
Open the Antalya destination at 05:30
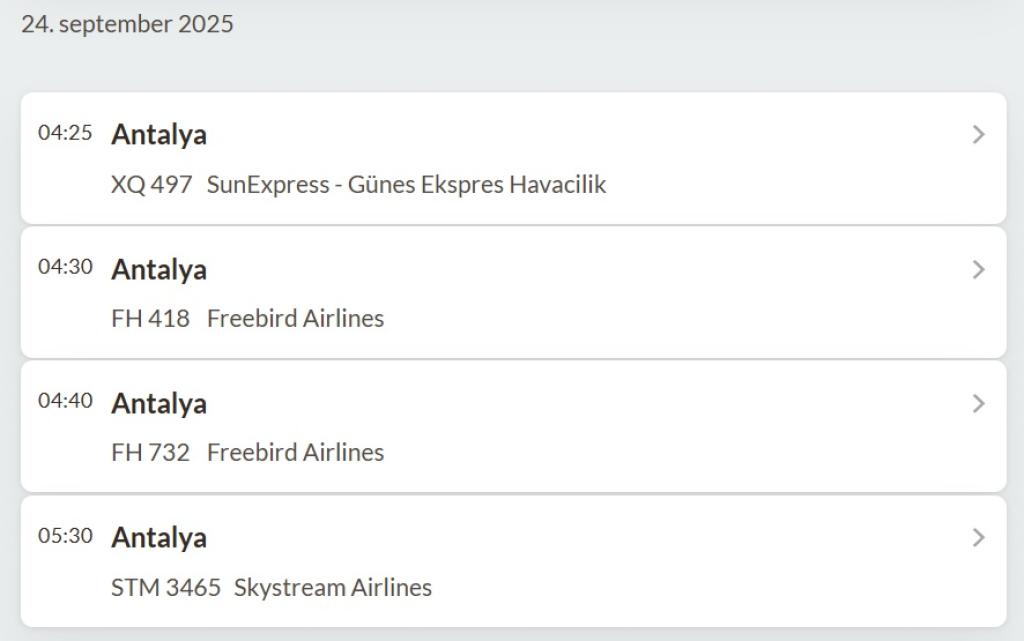(159, 538)
